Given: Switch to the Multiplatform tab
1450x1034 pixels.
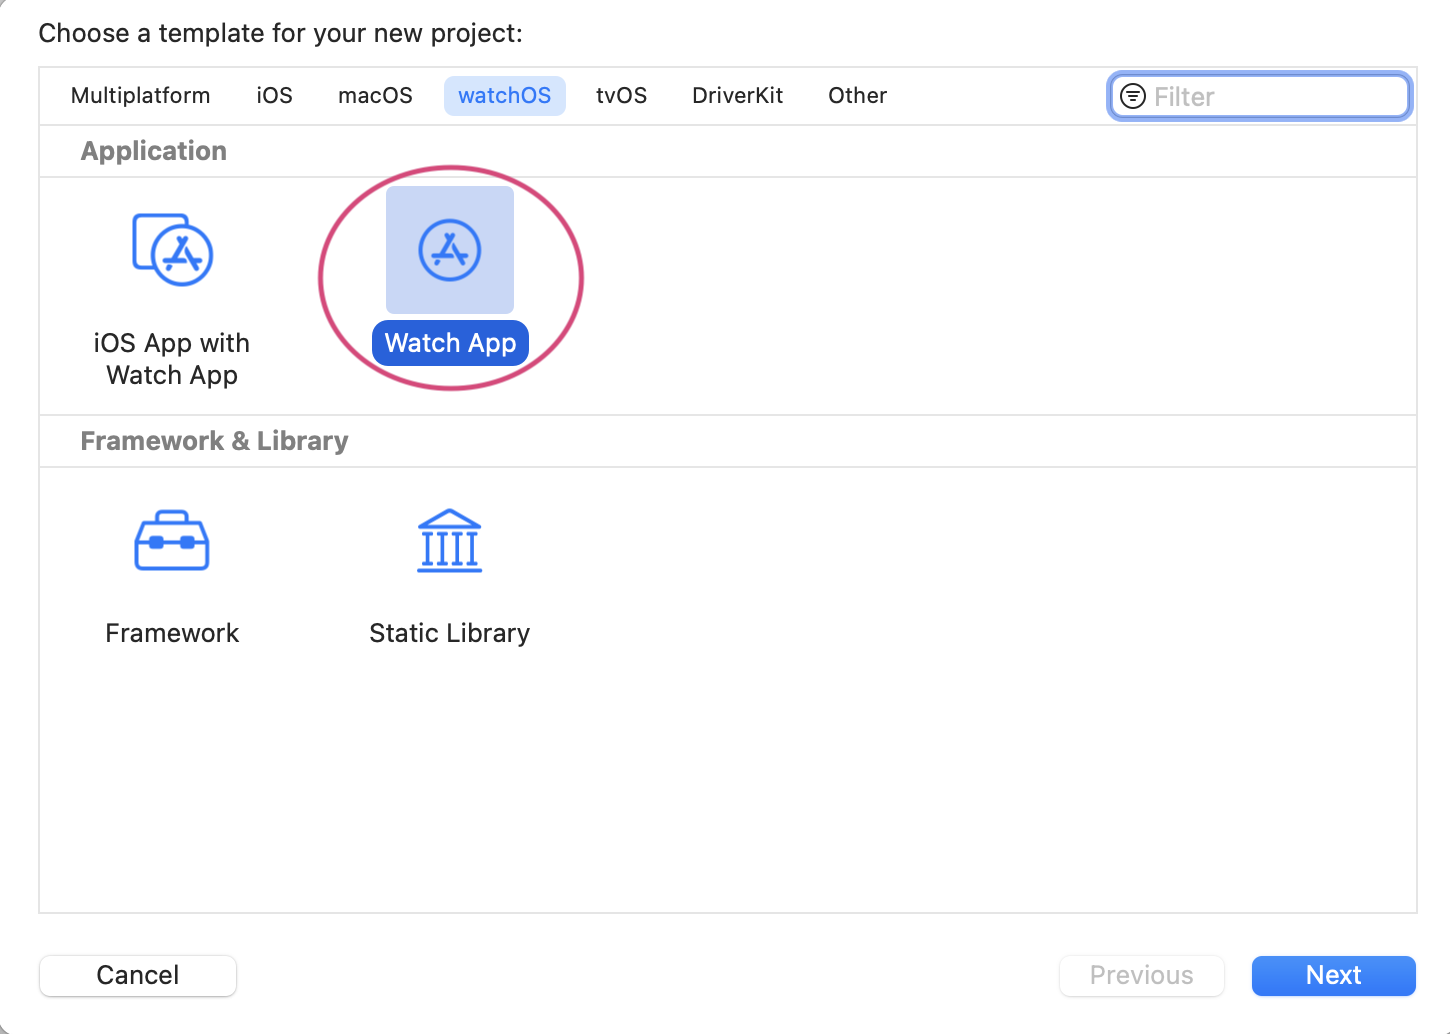Looking at the screenshot, I should pos(141,96).
